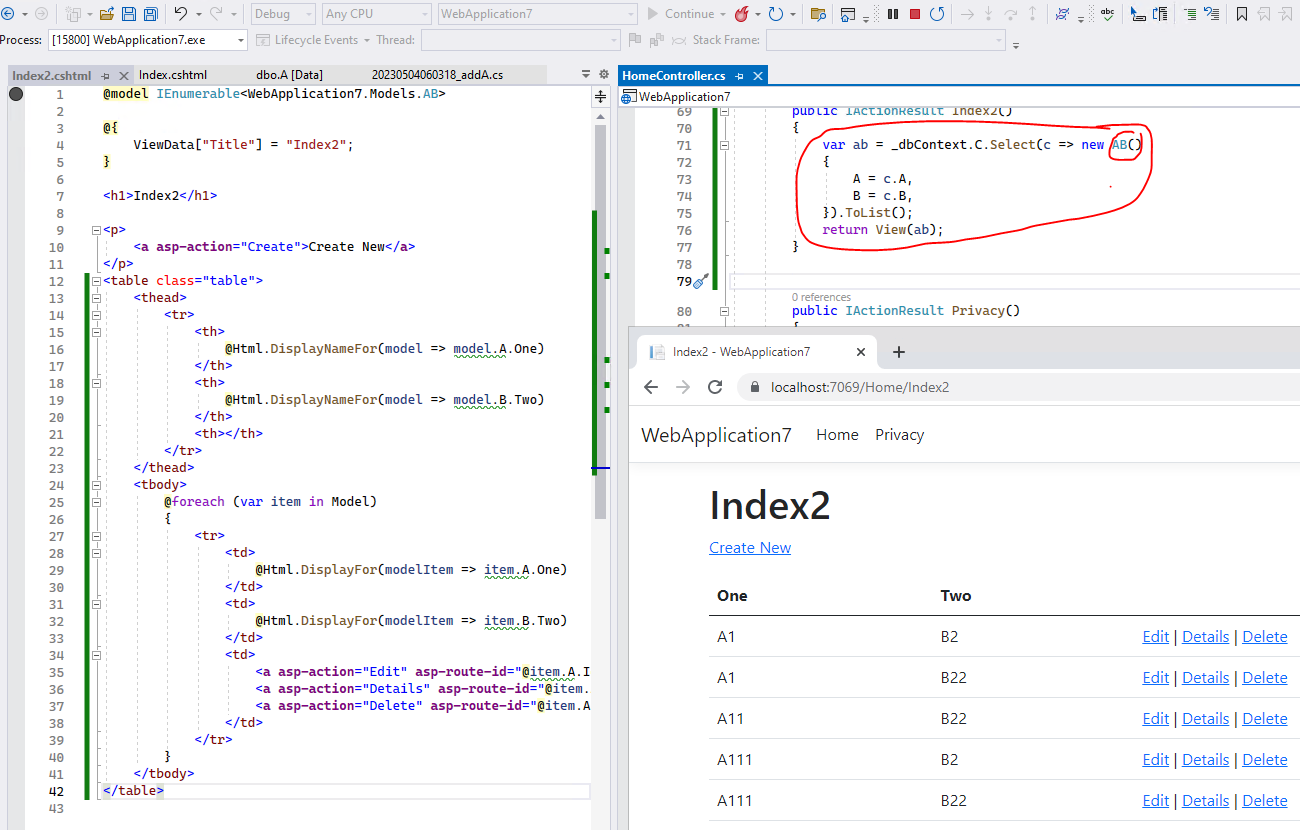Click the Save All icon

(150, 14)
